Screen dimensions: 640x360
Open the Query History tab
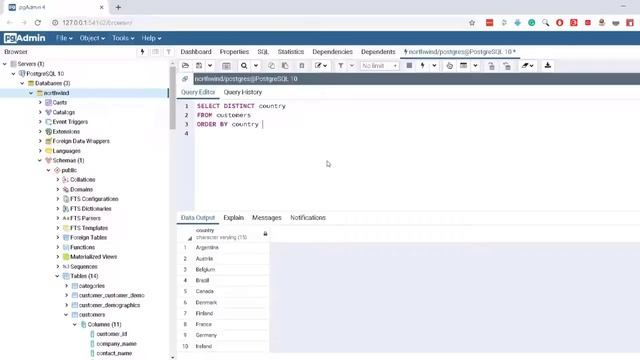(x=243, y=92)
